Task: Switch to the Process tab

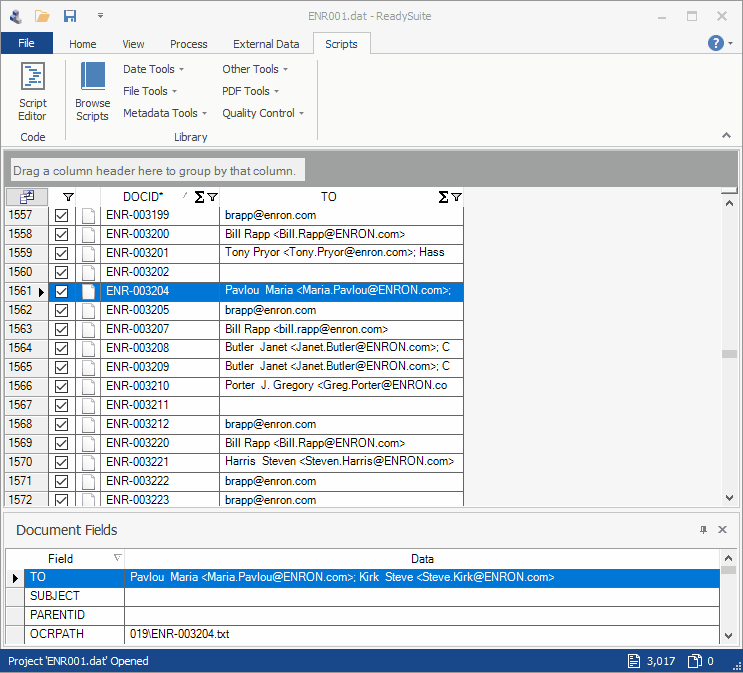Action: (x=189, y=44)
